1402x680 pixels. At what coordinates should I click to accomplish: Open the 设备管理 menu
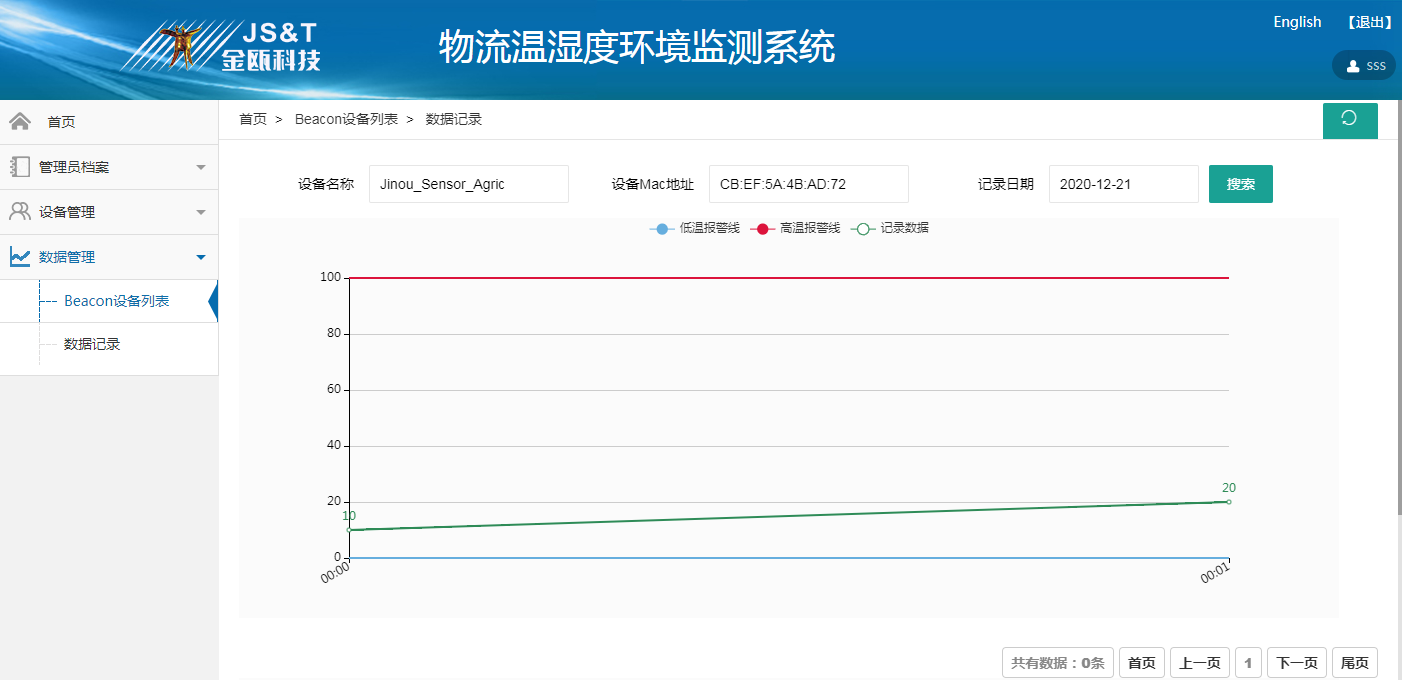coord(109,212)
